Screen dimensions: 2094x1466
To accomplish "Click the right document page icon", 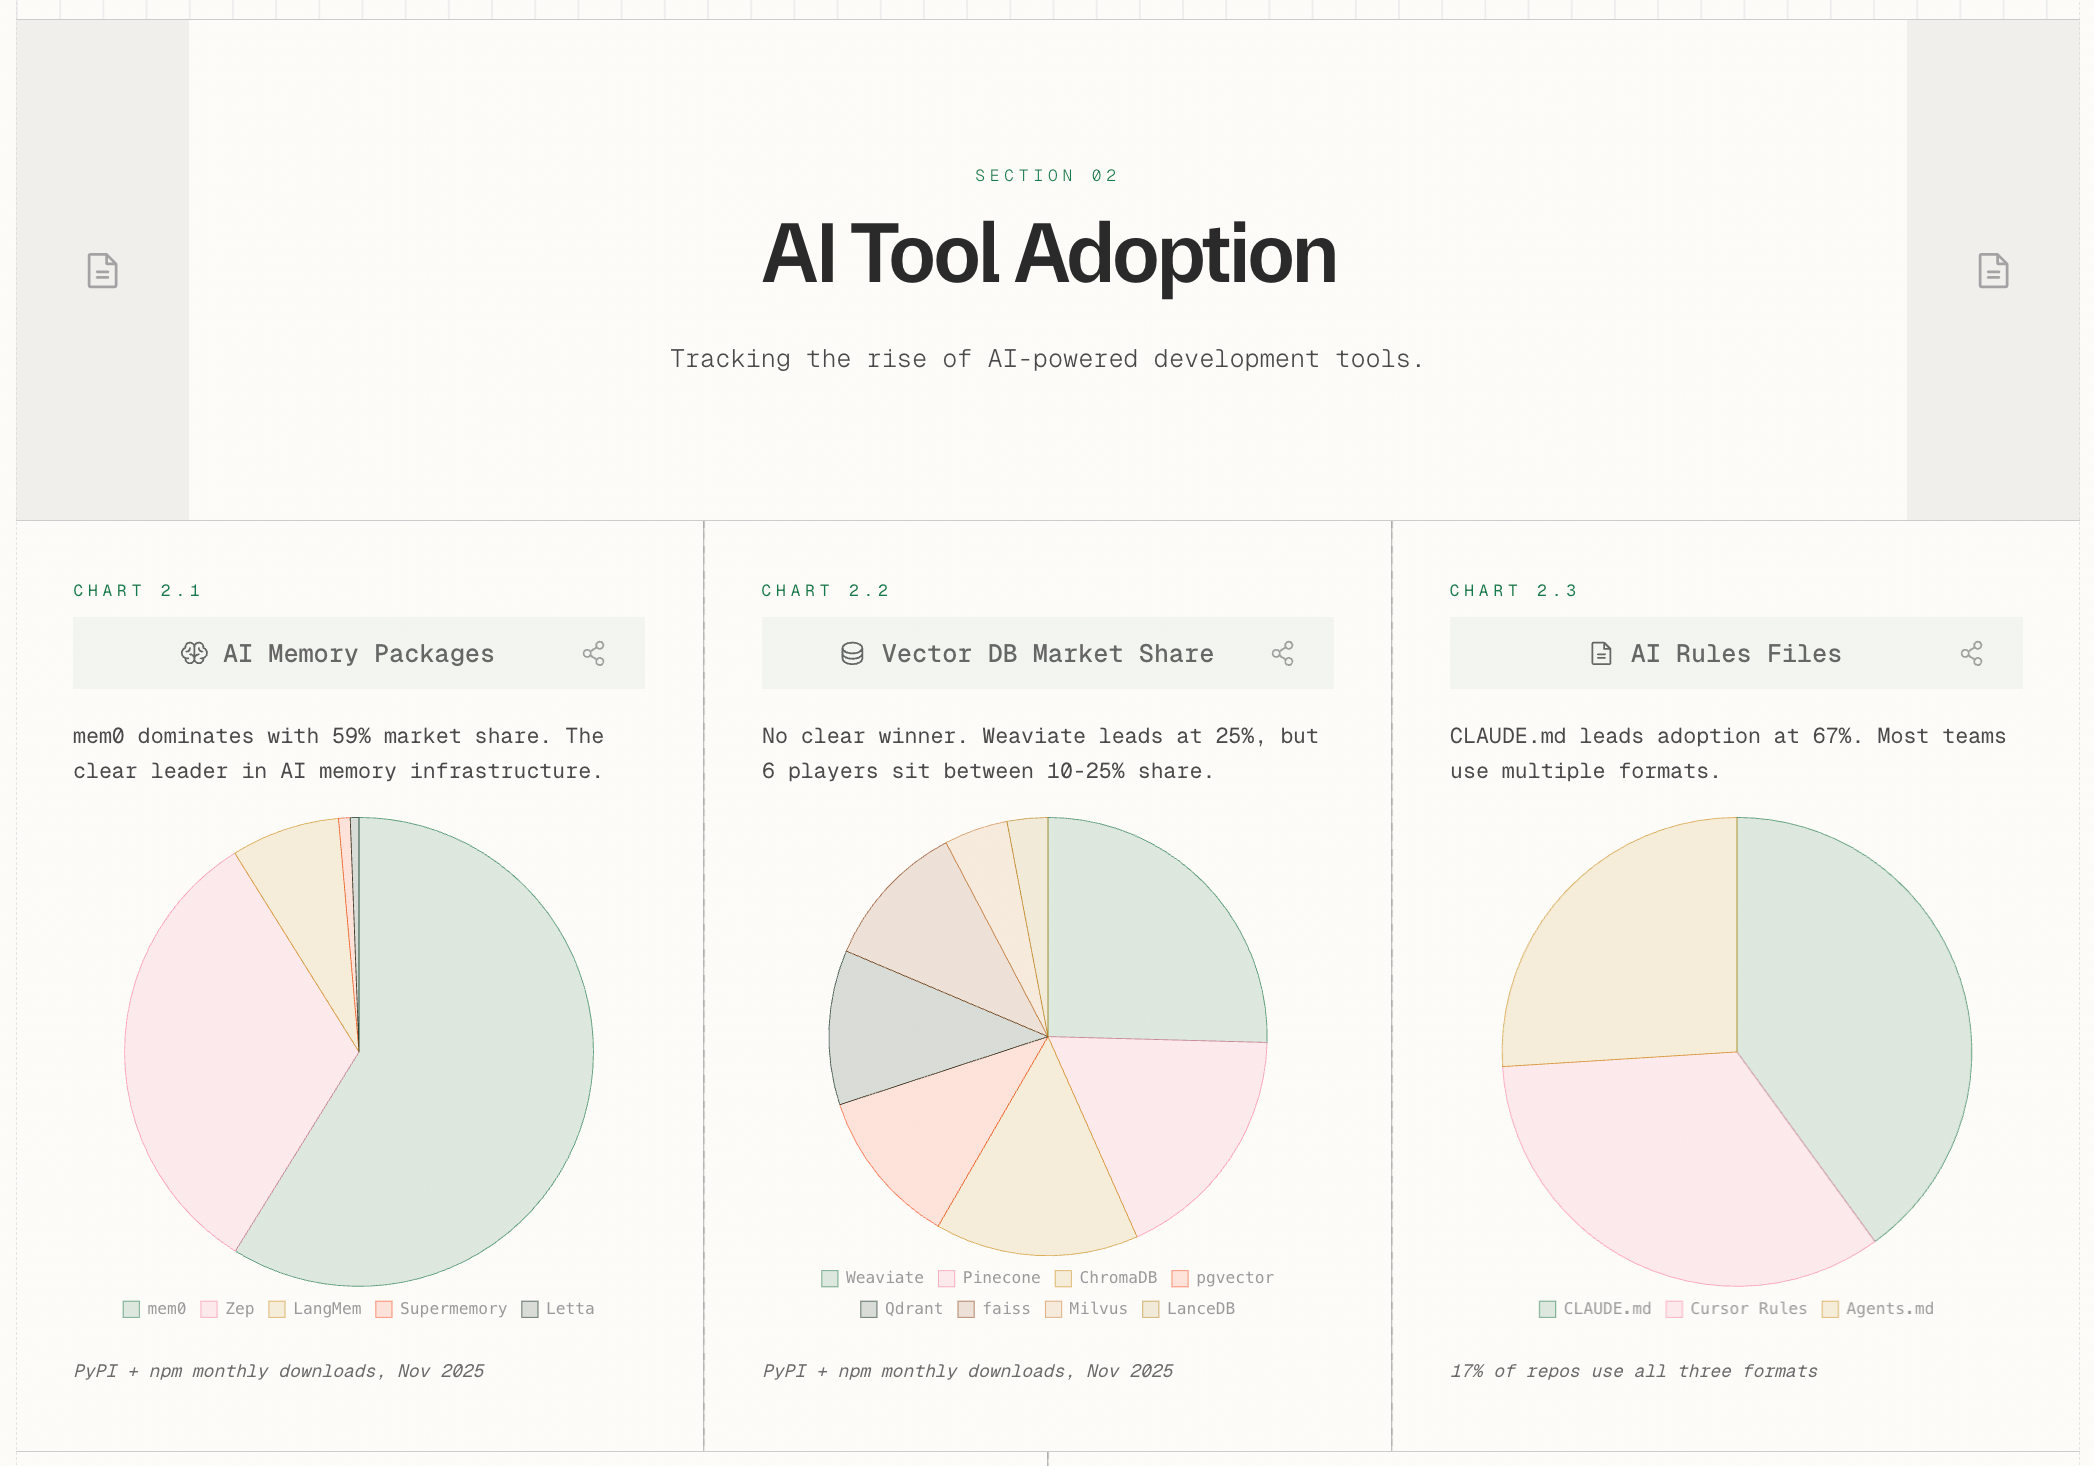I will coord(1993,270).
